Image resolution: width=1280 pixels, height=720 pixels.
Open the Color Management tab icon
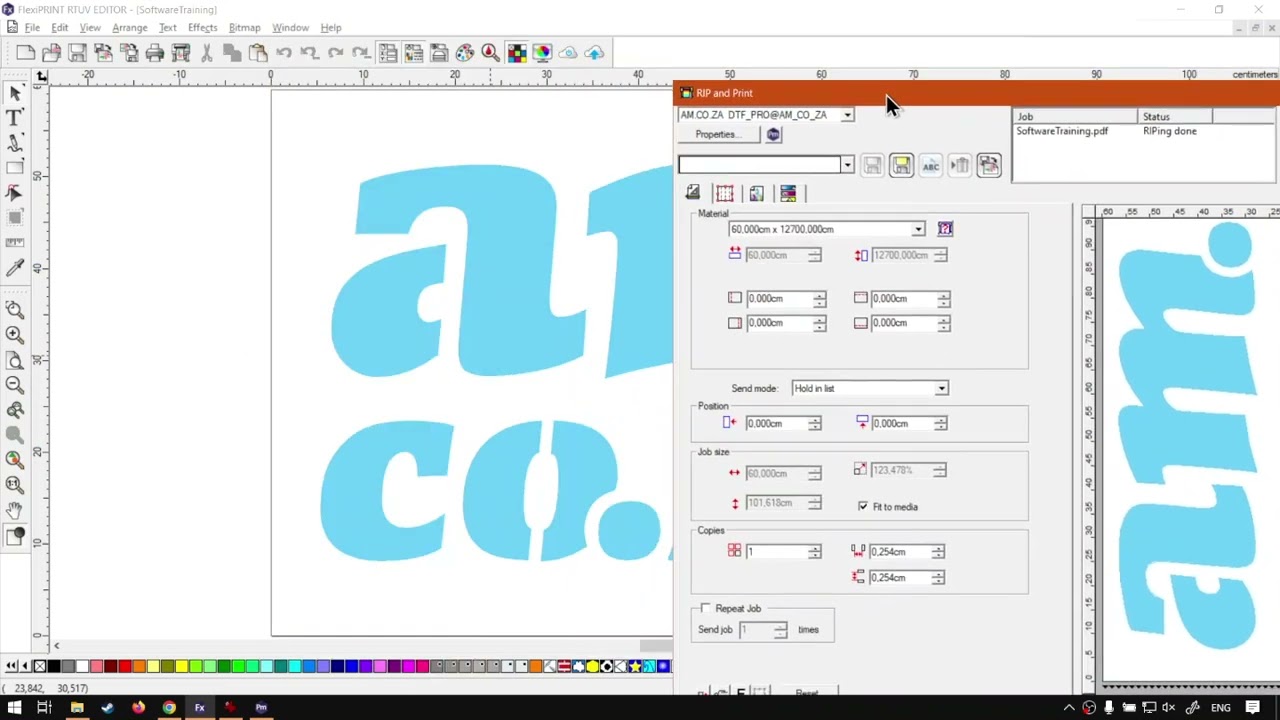788,193
